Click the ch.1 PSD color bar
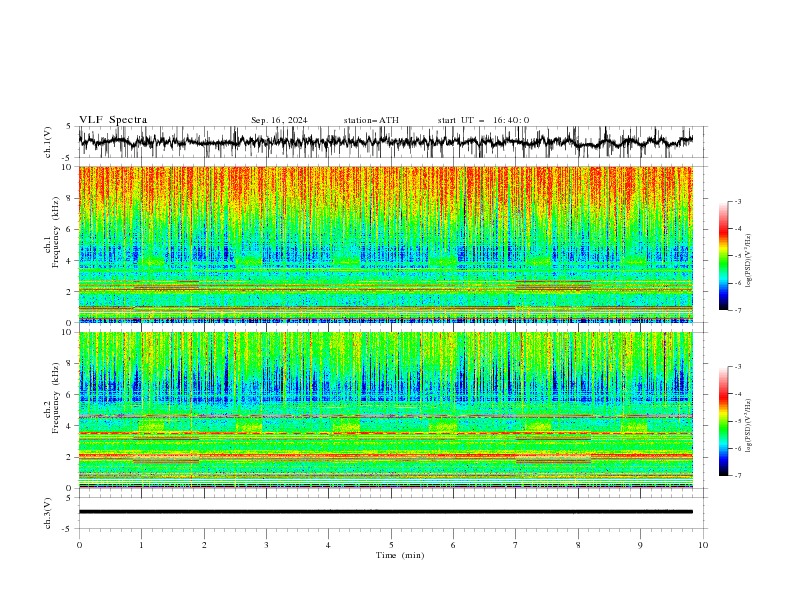Screen dimensions: 792x612 pos(723,256)
